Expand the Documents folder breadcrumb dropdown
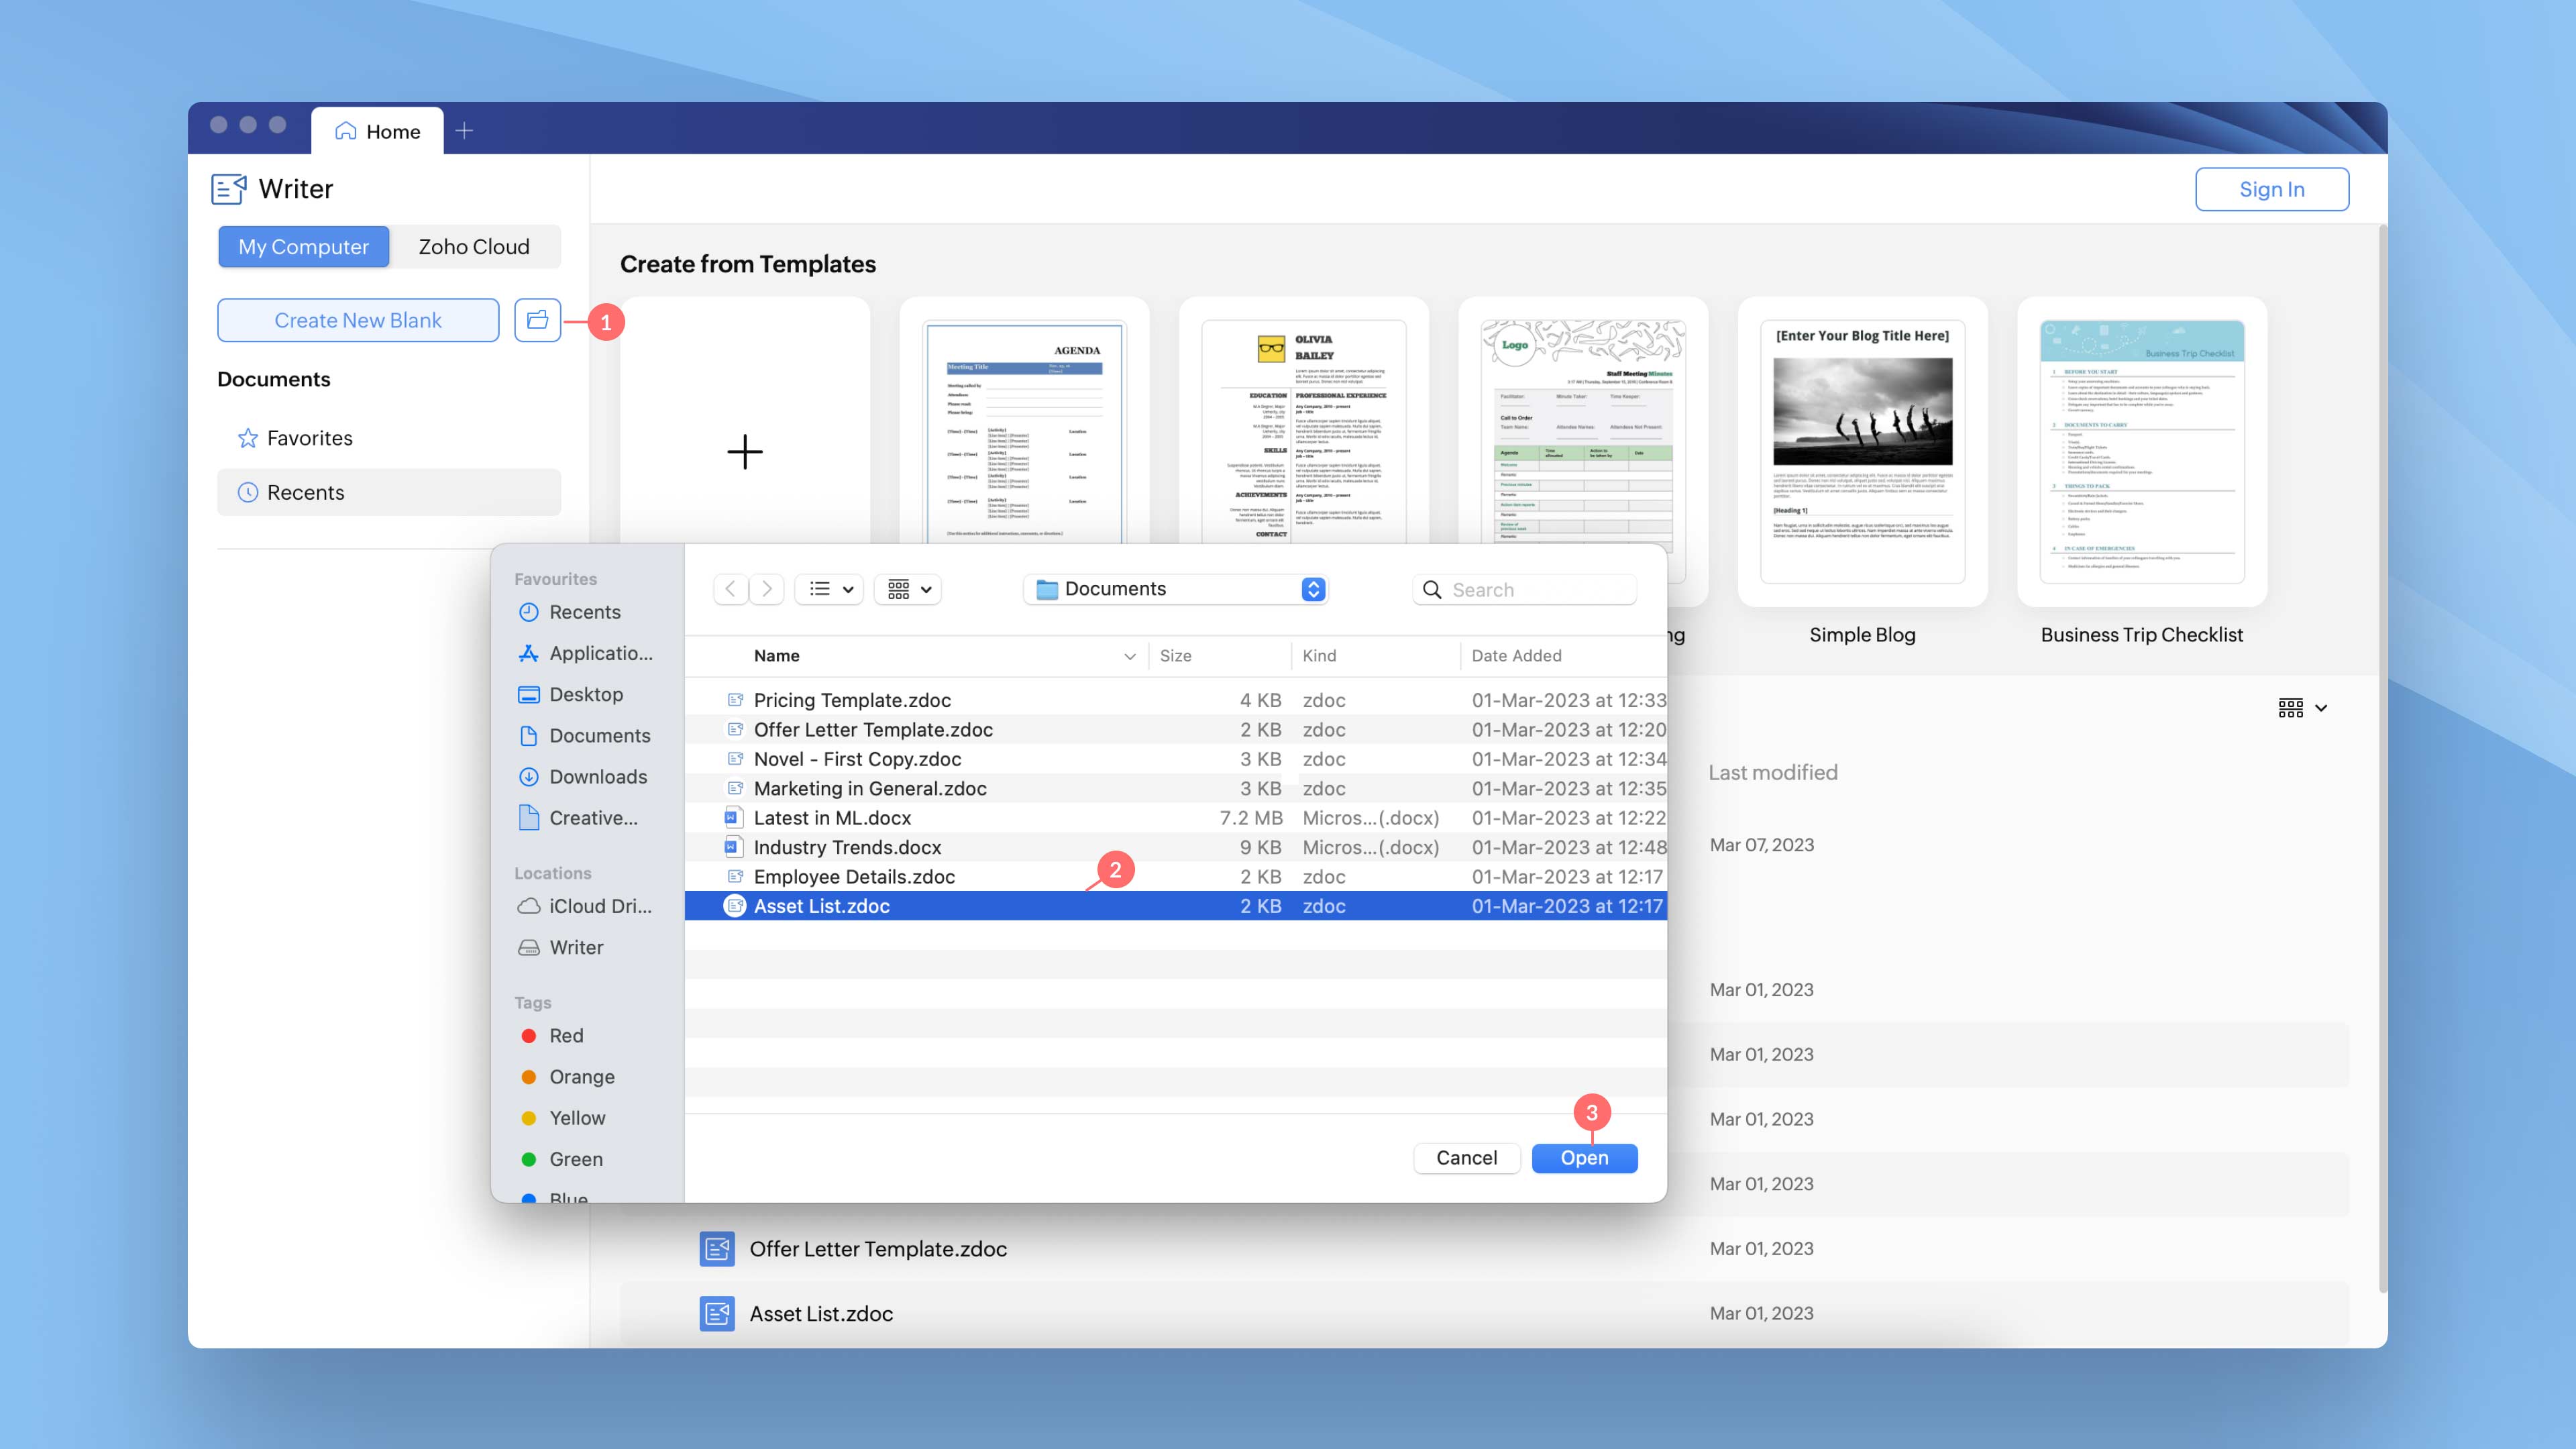The width and height of the screenshot is (2576, 1449). 1315,589
